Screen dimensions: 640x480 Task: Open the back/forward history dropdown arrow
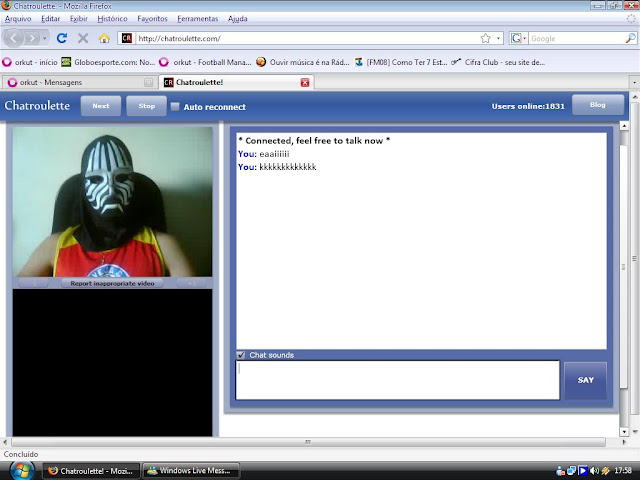coord(44,38)
